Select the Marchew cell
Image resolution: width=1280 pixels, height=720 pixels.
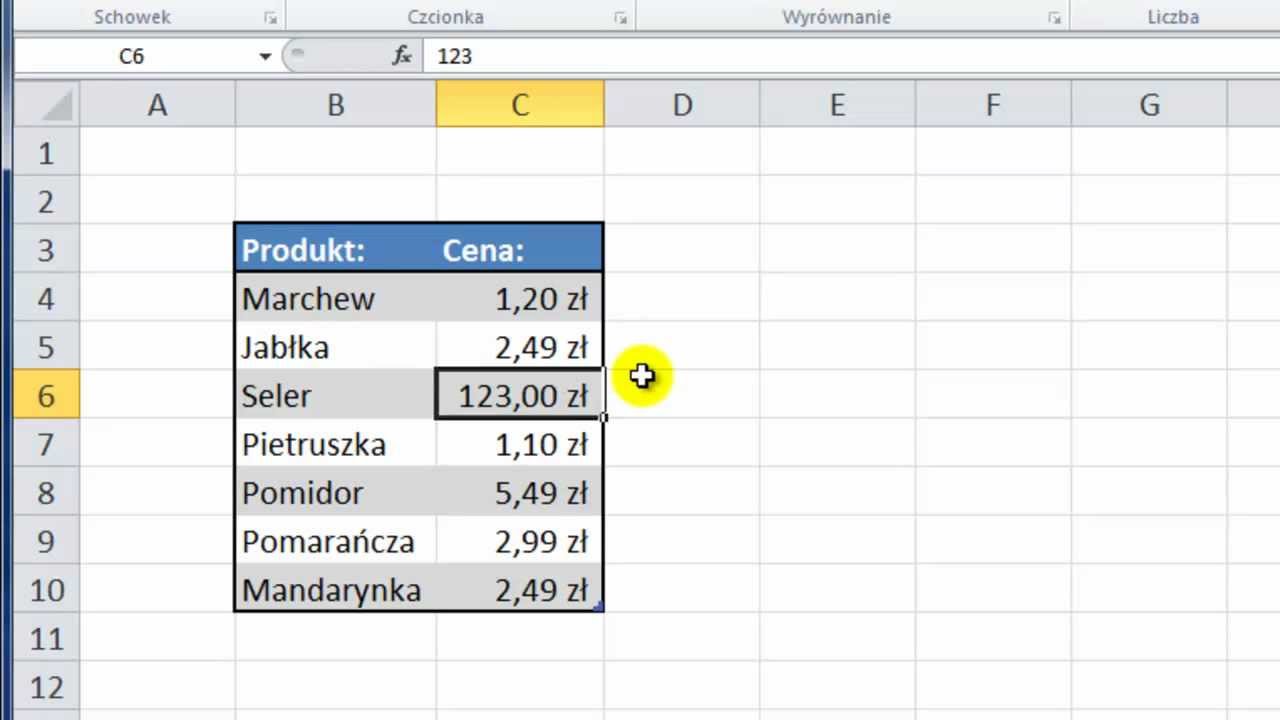coord(335,298)
